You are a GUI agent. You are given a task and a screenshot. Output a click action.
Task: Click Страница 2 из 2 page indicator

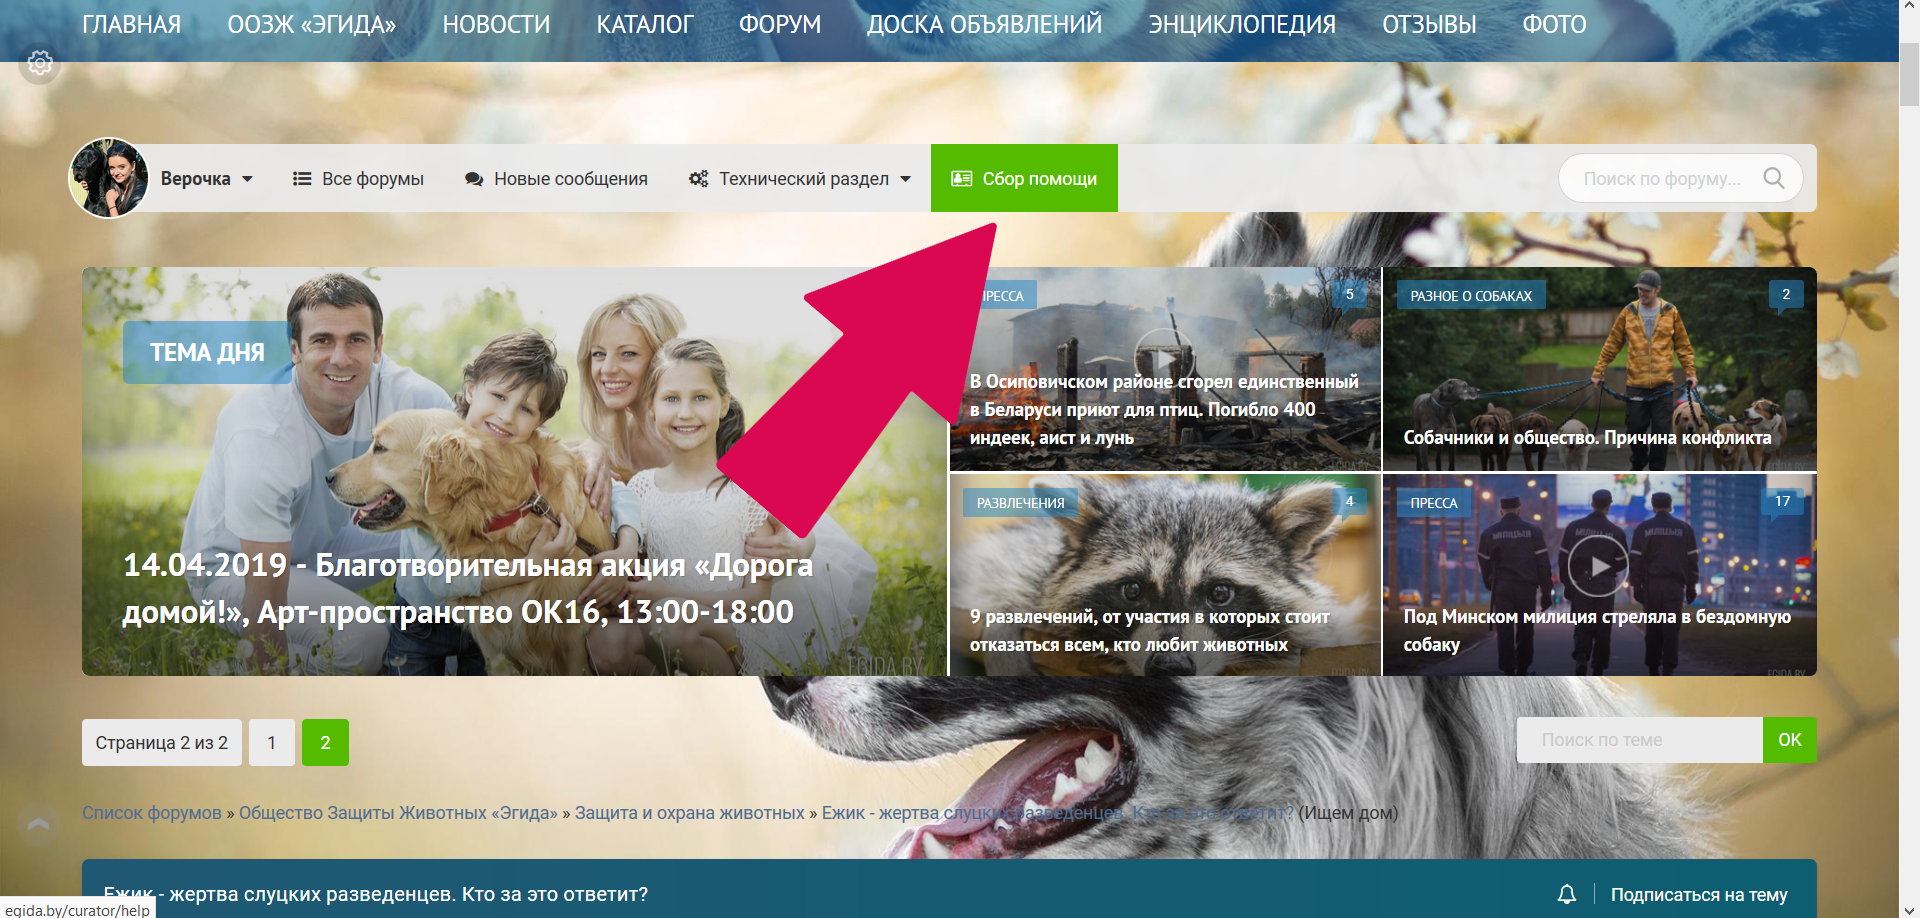tap(162, 743)
